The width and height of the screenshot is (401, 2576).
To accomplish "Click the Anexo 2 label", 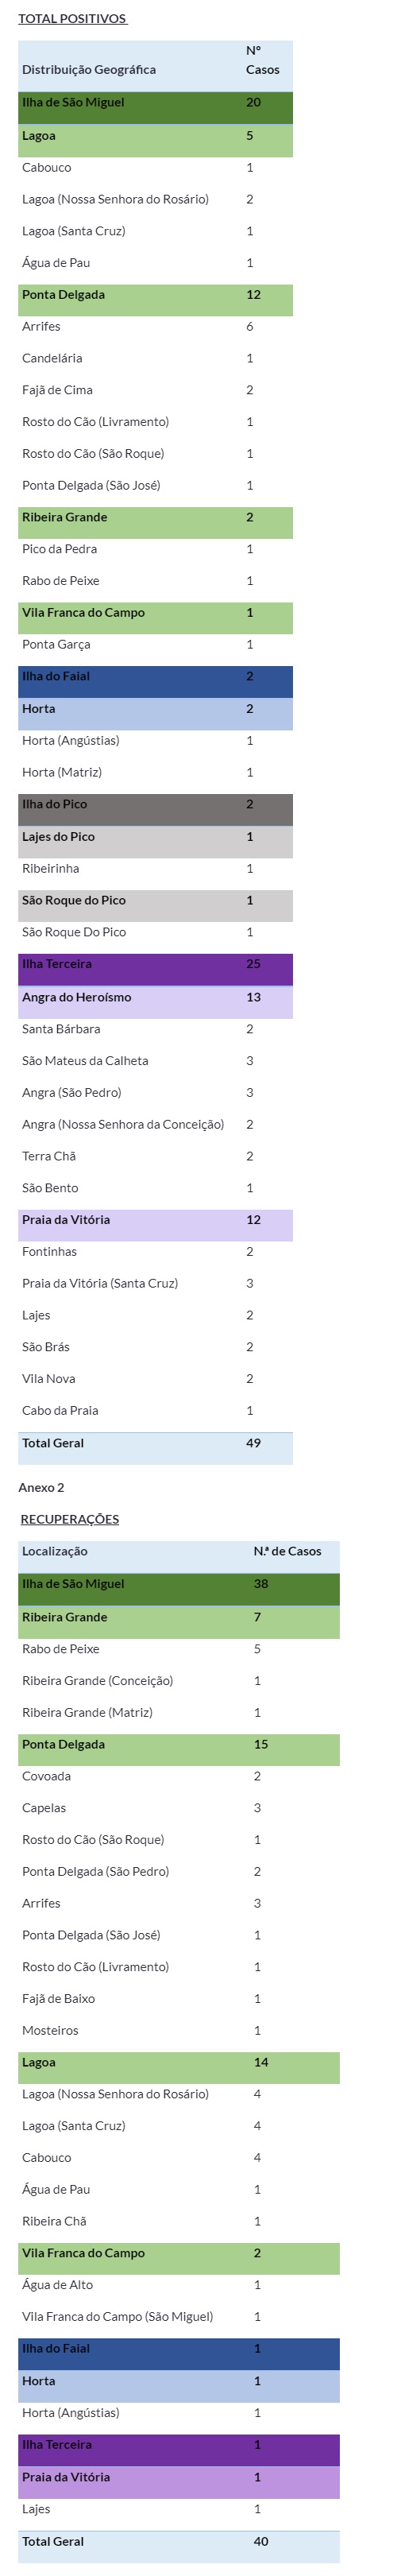I will tap(41, 1487).
